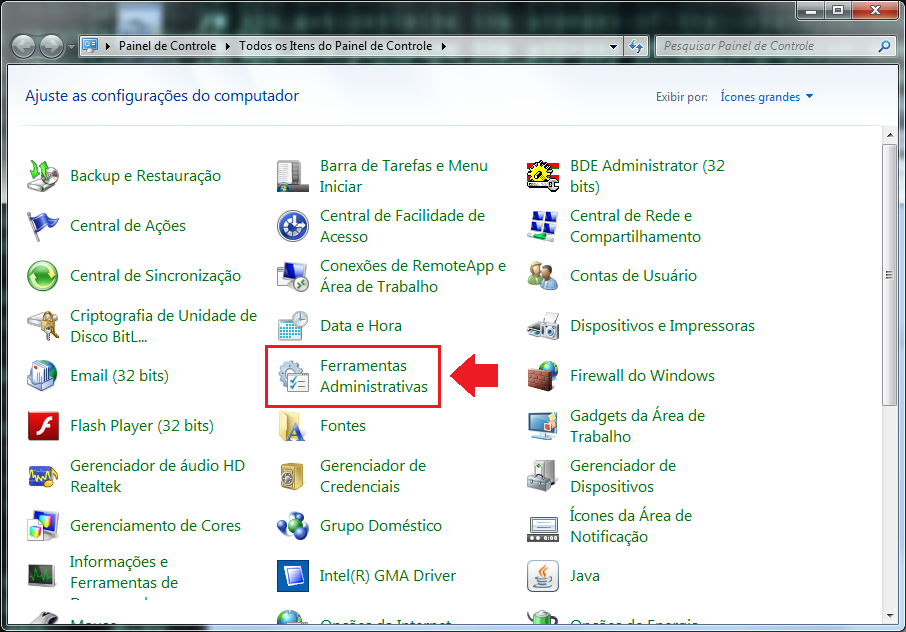Click the Central de Ações flag icon
The image size is (906, 632).
pyautogui.click(x=43, y=226)
